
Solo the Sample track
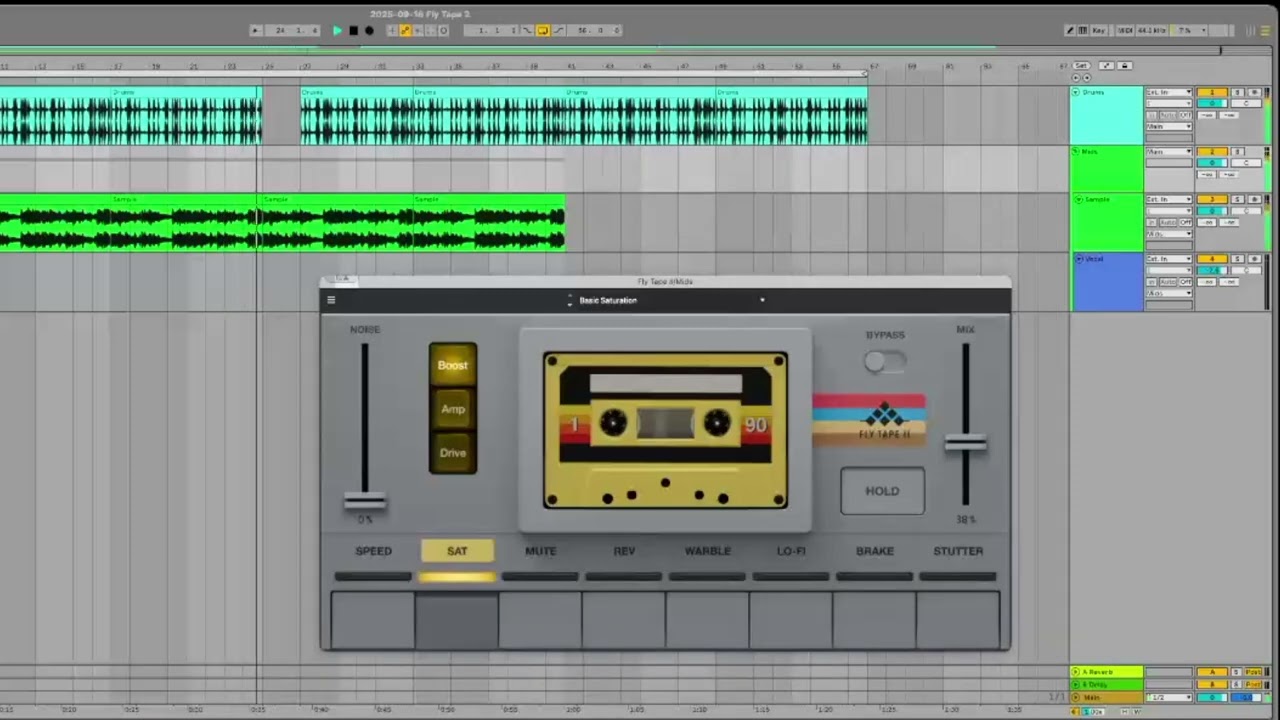pyautogui.click(x=1237, y=199)
